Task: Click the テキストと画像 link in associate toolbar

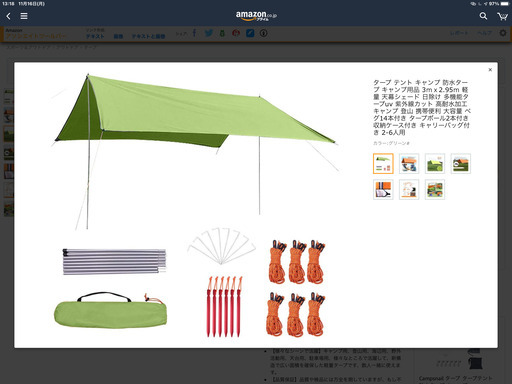Action: pos(148,36)
